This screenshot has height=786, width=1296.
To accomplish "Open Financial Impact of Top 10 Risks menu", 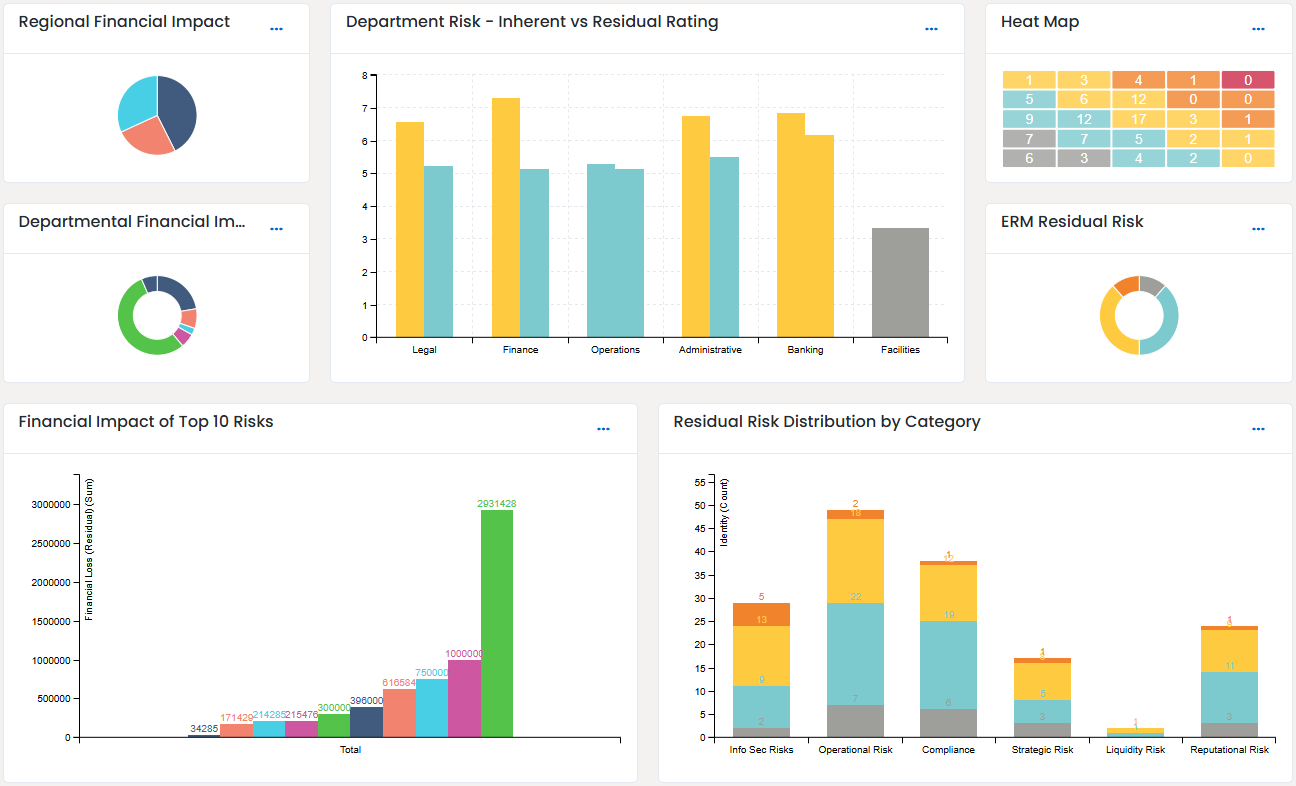I will pos(603,429).
